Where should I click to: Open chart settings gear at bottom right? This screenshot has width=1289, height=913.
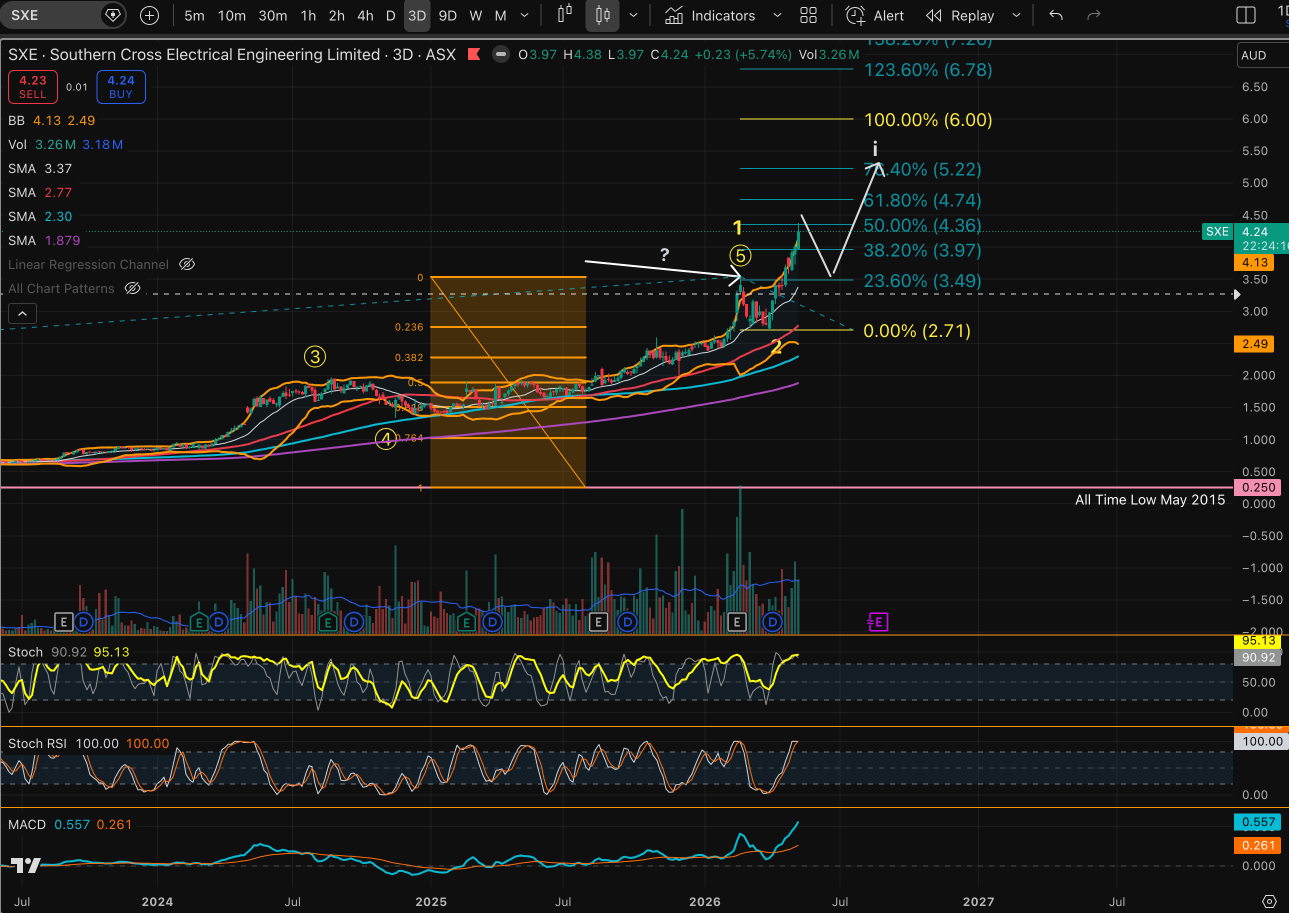click(x=1269, y=901)
